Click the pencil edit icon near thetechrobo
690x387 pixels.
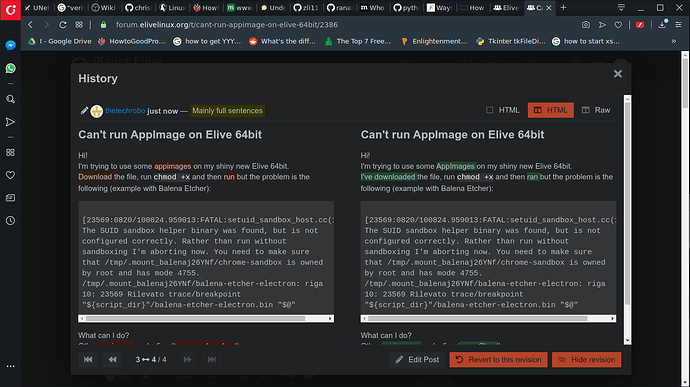tap(84, 111)
